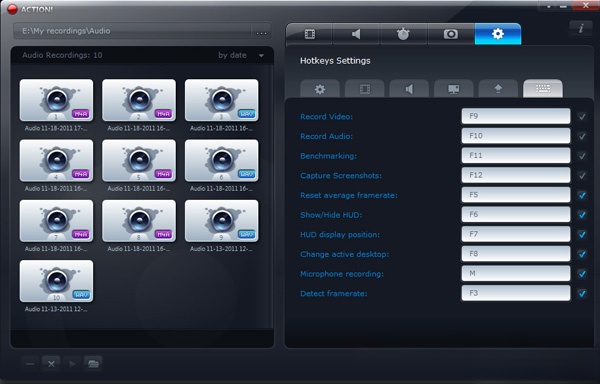Minimize the Action! window

pos(563,6)
